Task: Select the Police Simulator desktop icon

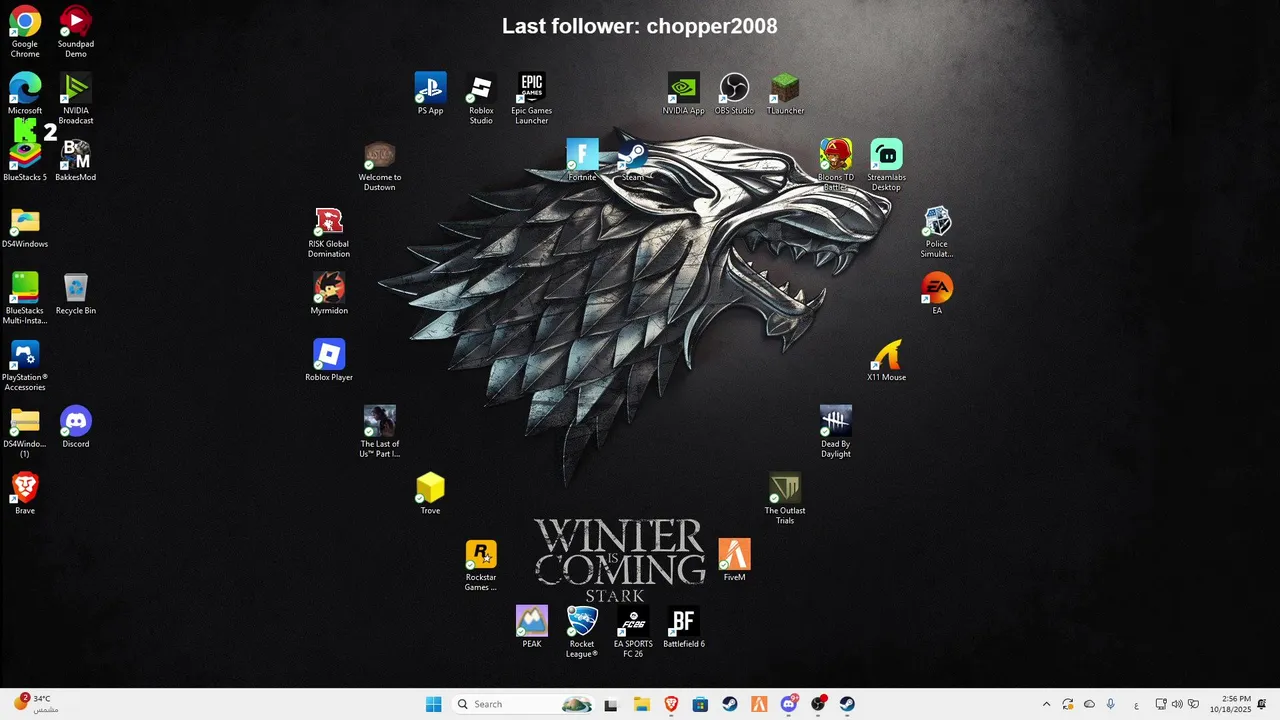Action: pyautogui.click(x=937, y=232)
